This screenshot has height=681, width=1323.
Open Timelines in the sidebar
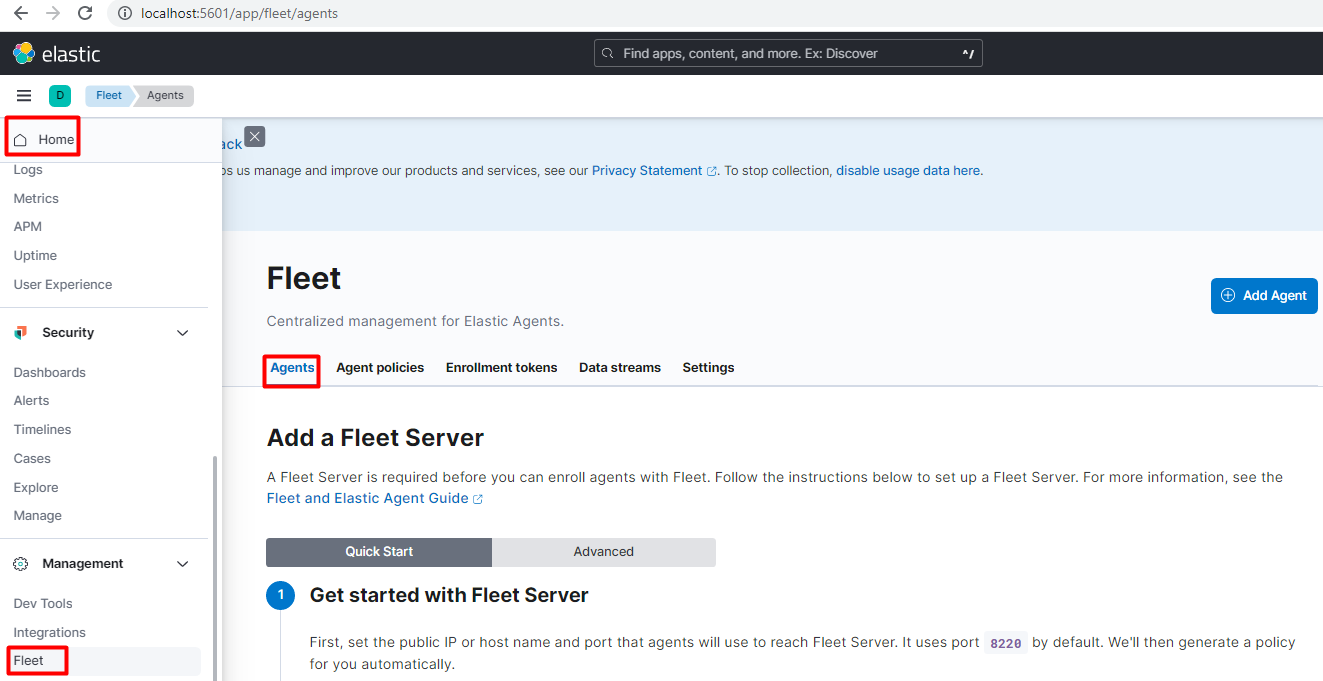43,430
